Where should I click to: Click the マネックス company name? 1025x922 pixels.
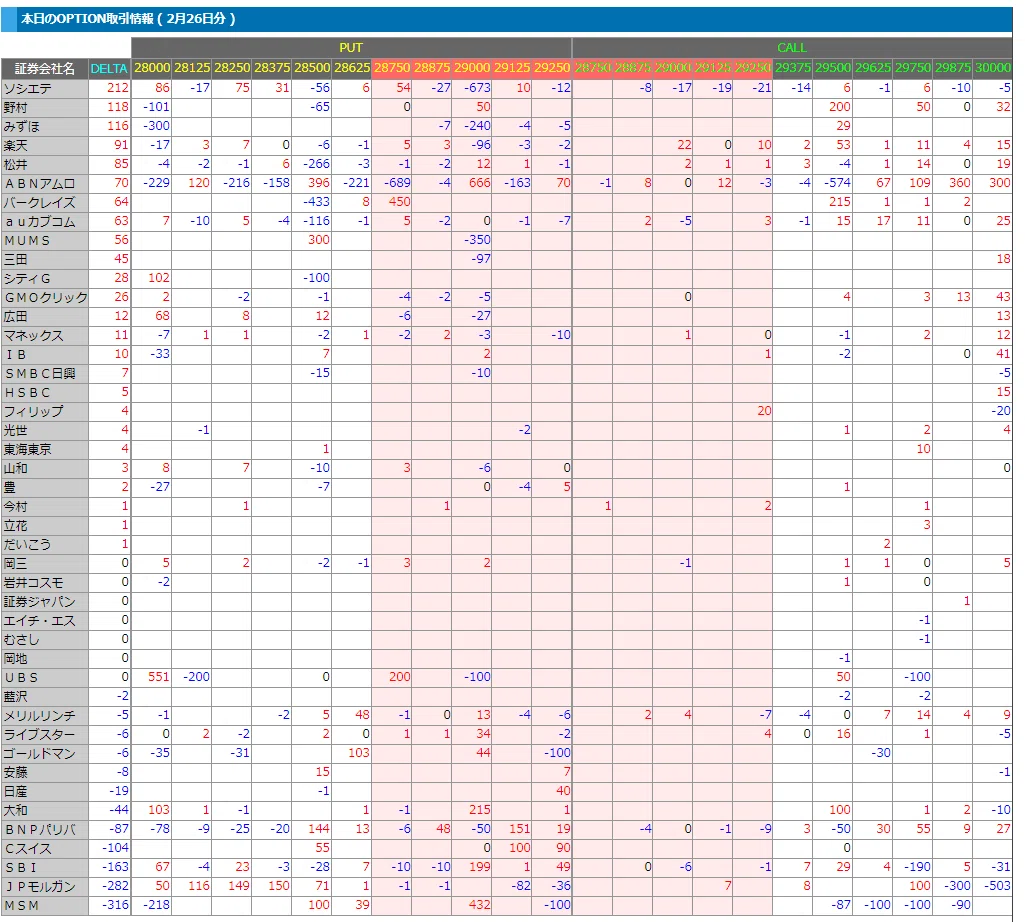pos(34,335)
